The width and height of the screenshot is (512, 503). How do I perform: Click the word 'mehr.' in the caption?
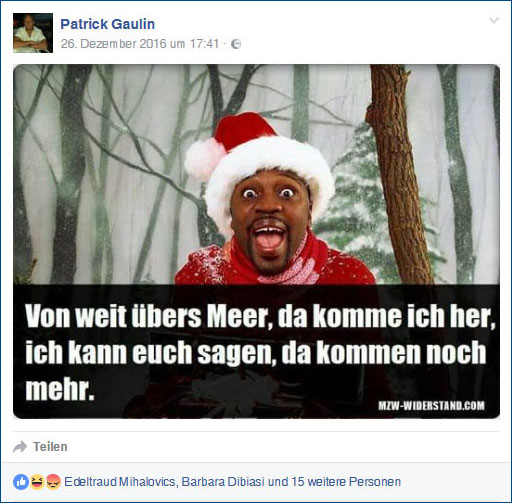click(60, 389)
